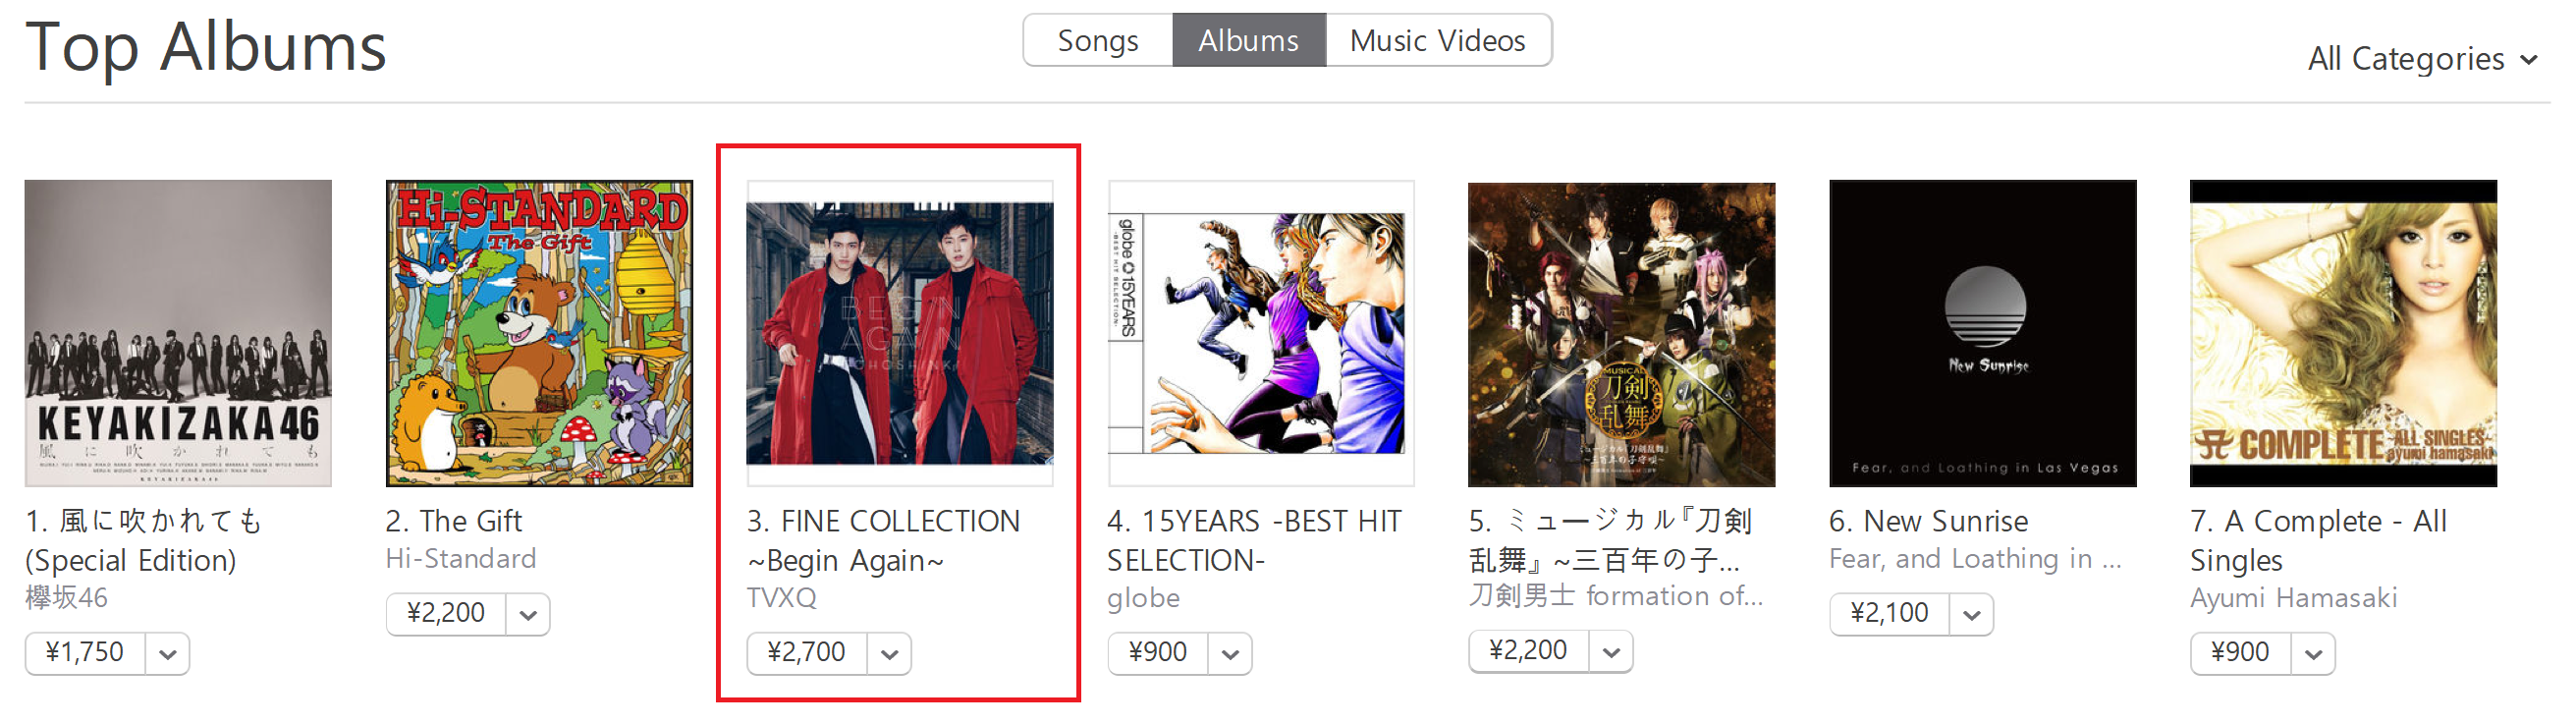Buy A Complete - All Singles for ¥900
The height and width of the screenshot is (724, 2576).
(2240, 653)
